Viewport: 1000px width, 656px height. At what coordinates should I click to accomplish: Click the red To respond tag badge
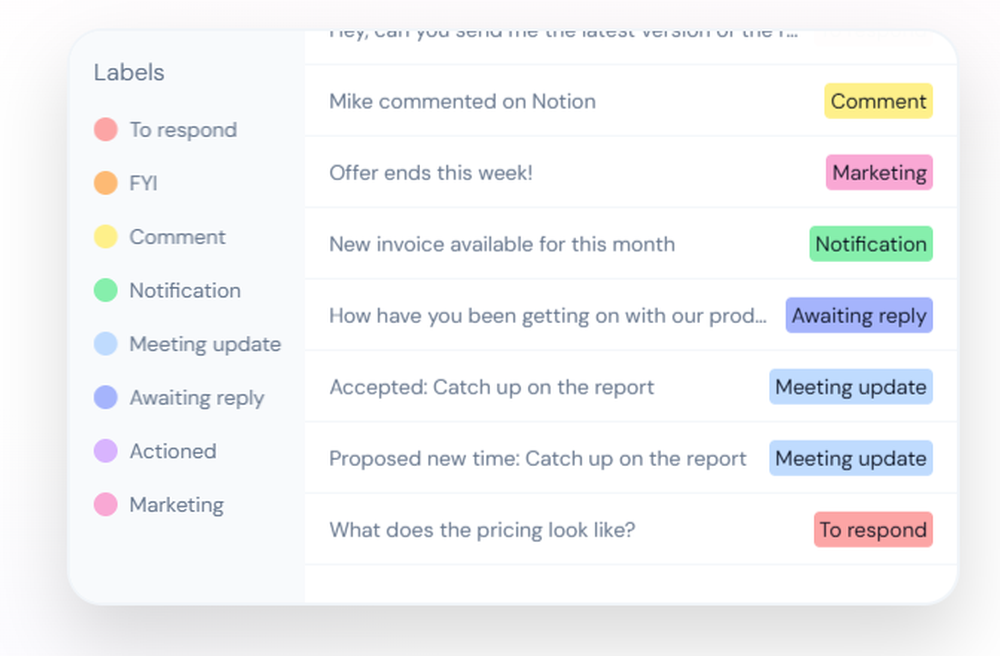pos(873,530)
